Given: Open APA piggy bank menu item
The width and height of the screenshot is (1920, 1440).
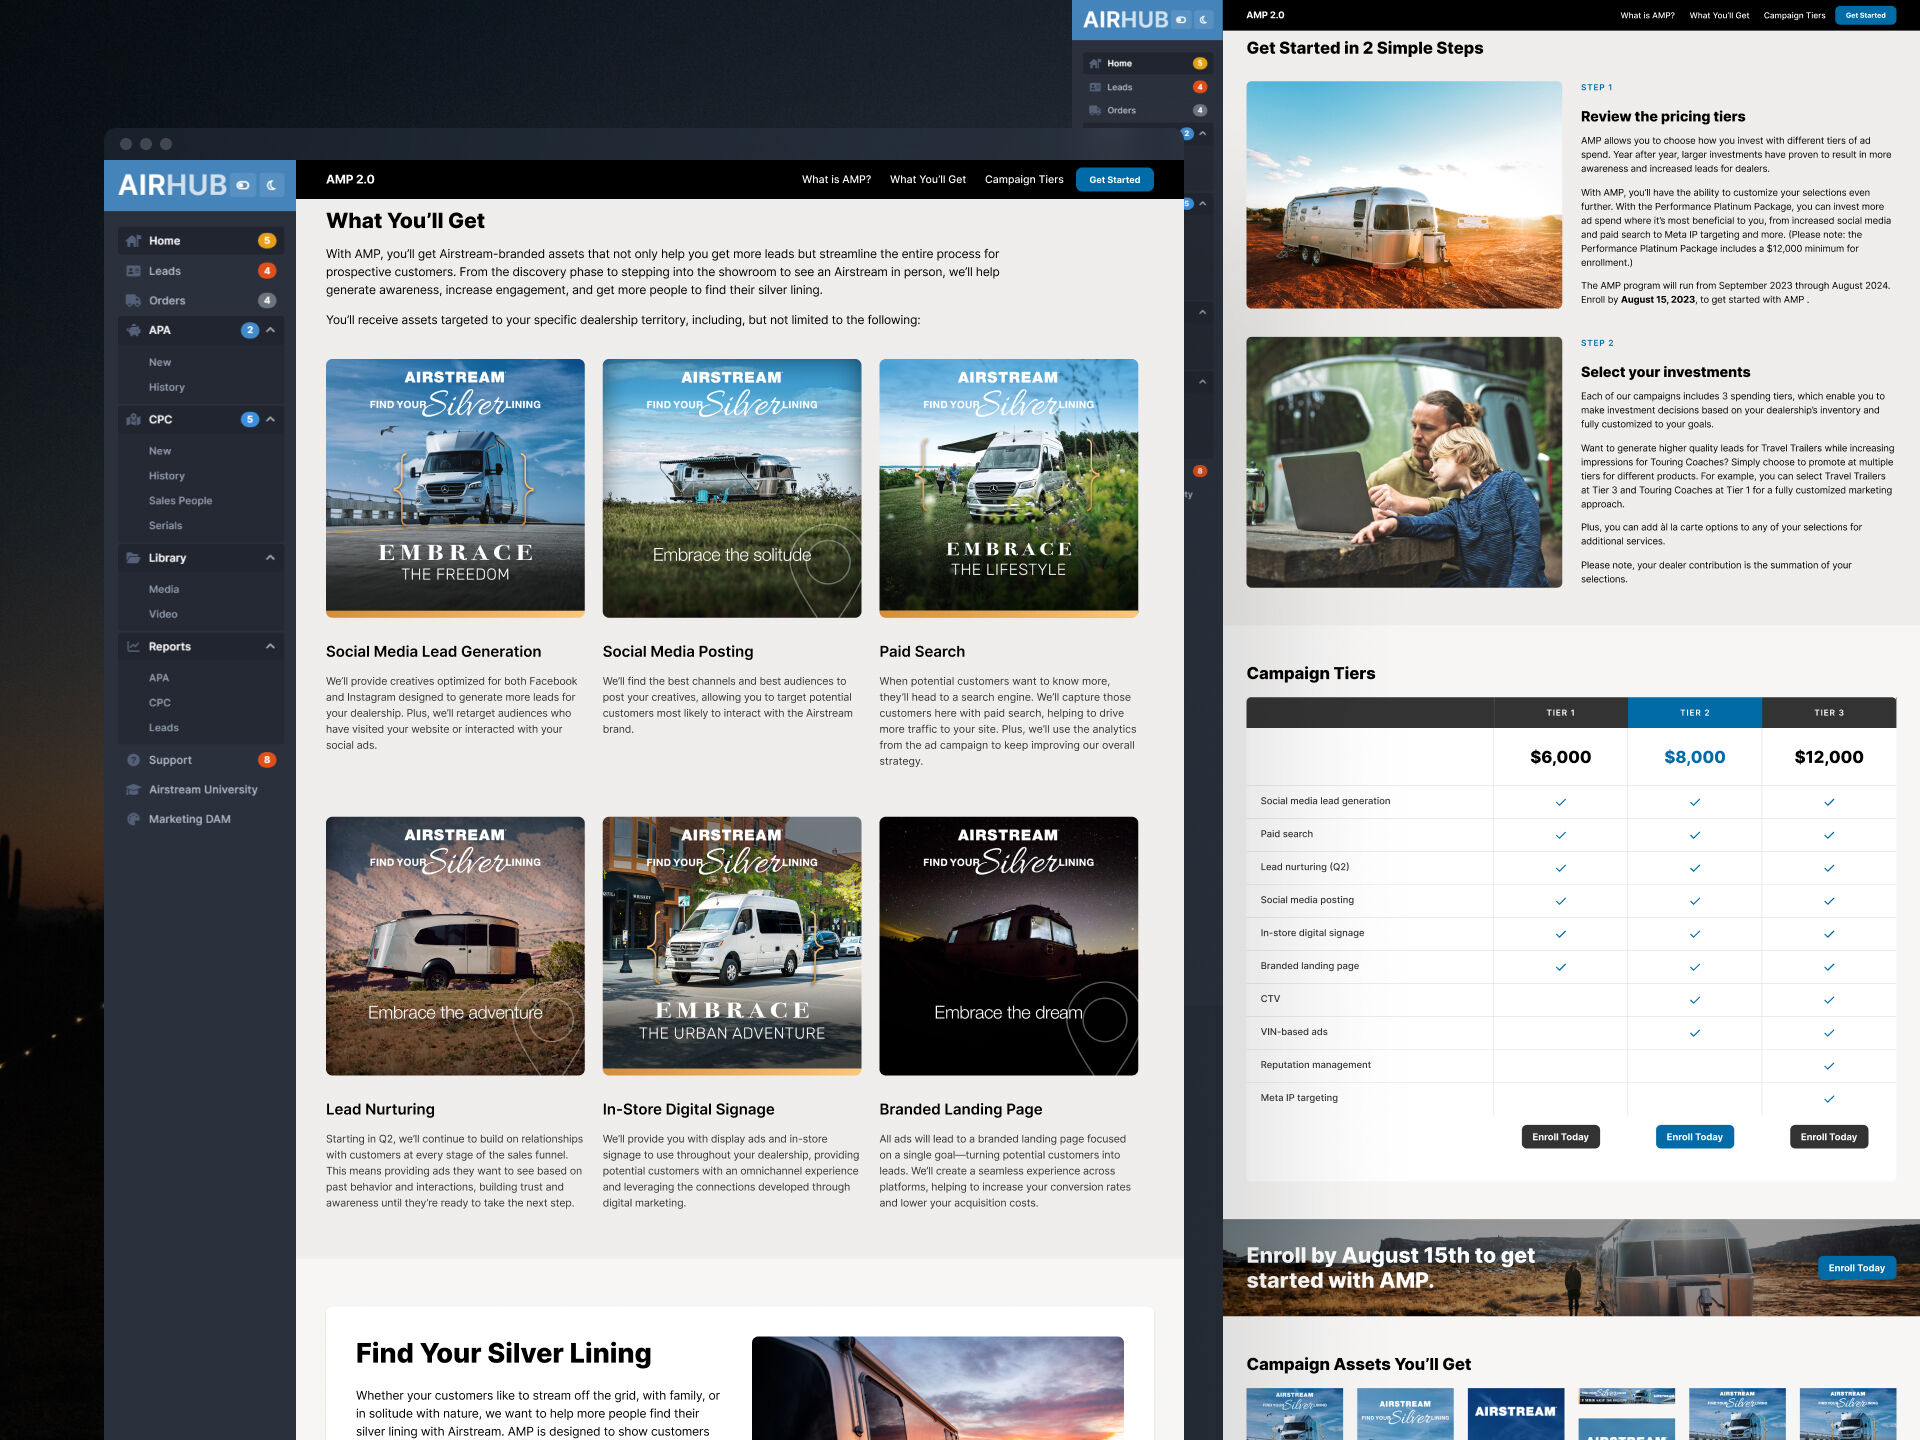Looking at the screenshot, I should coord(134,330).
